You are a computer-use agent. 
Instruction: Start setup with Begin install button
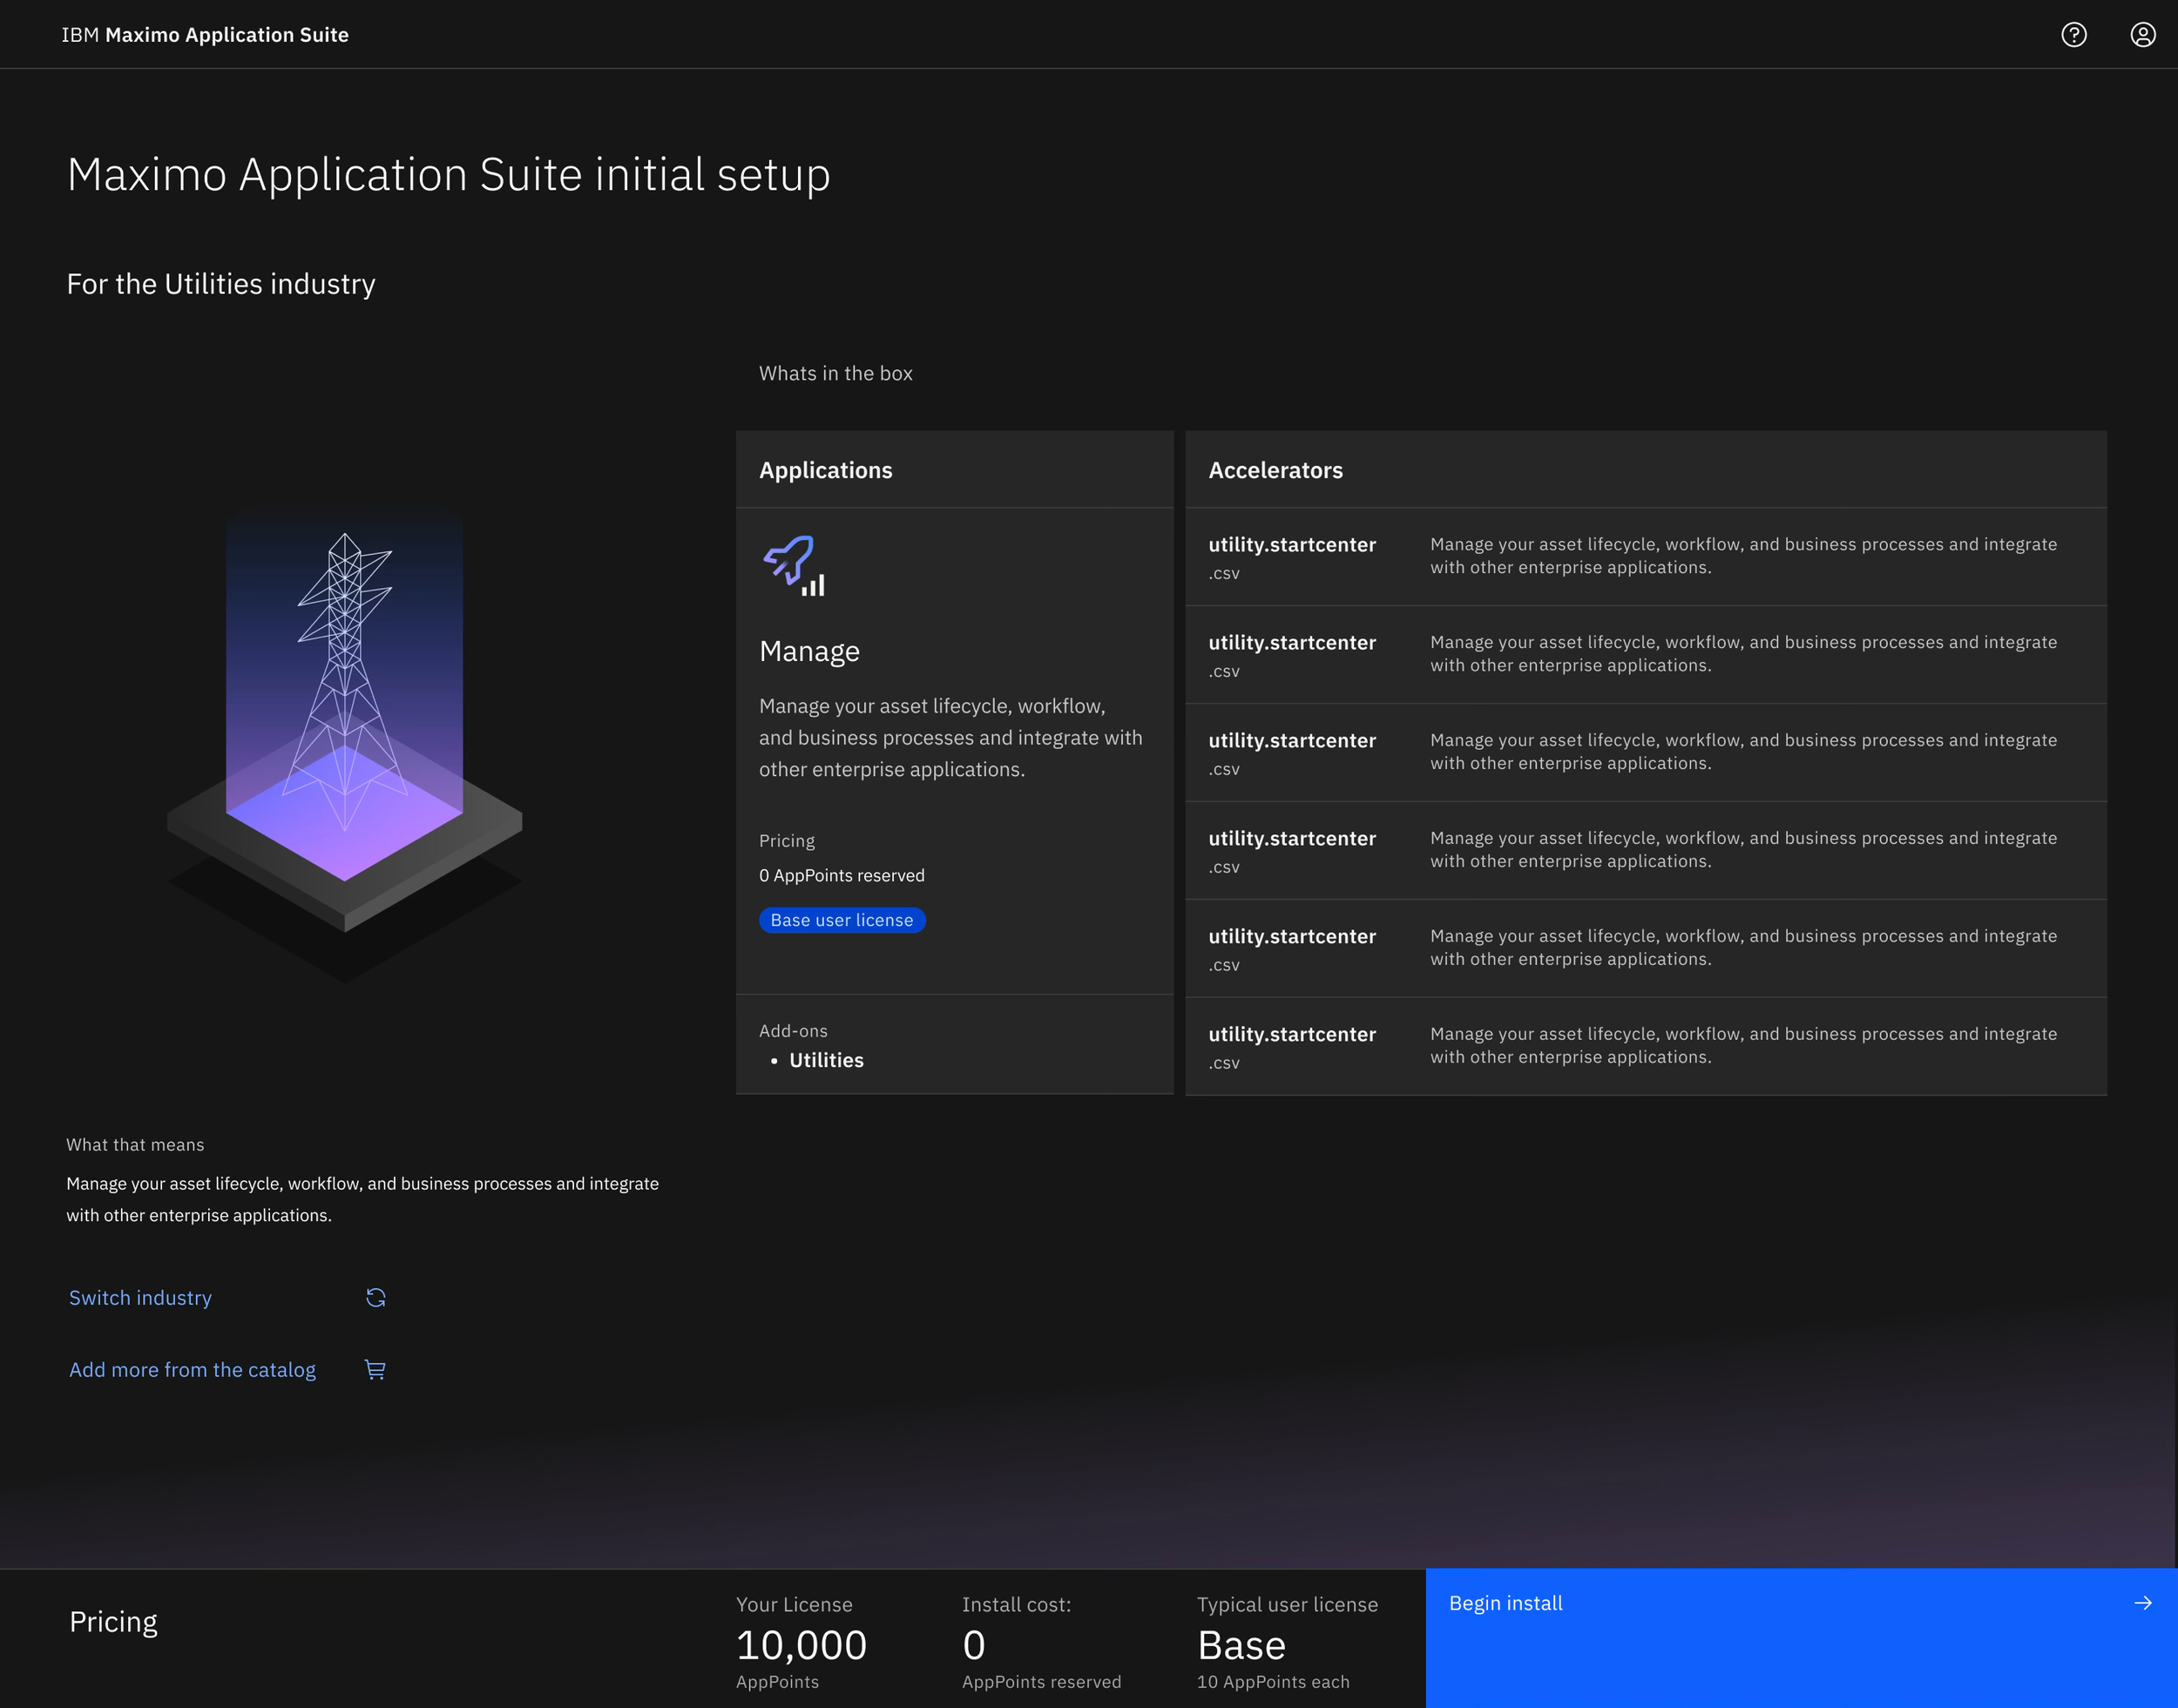pos(1801,1638)
